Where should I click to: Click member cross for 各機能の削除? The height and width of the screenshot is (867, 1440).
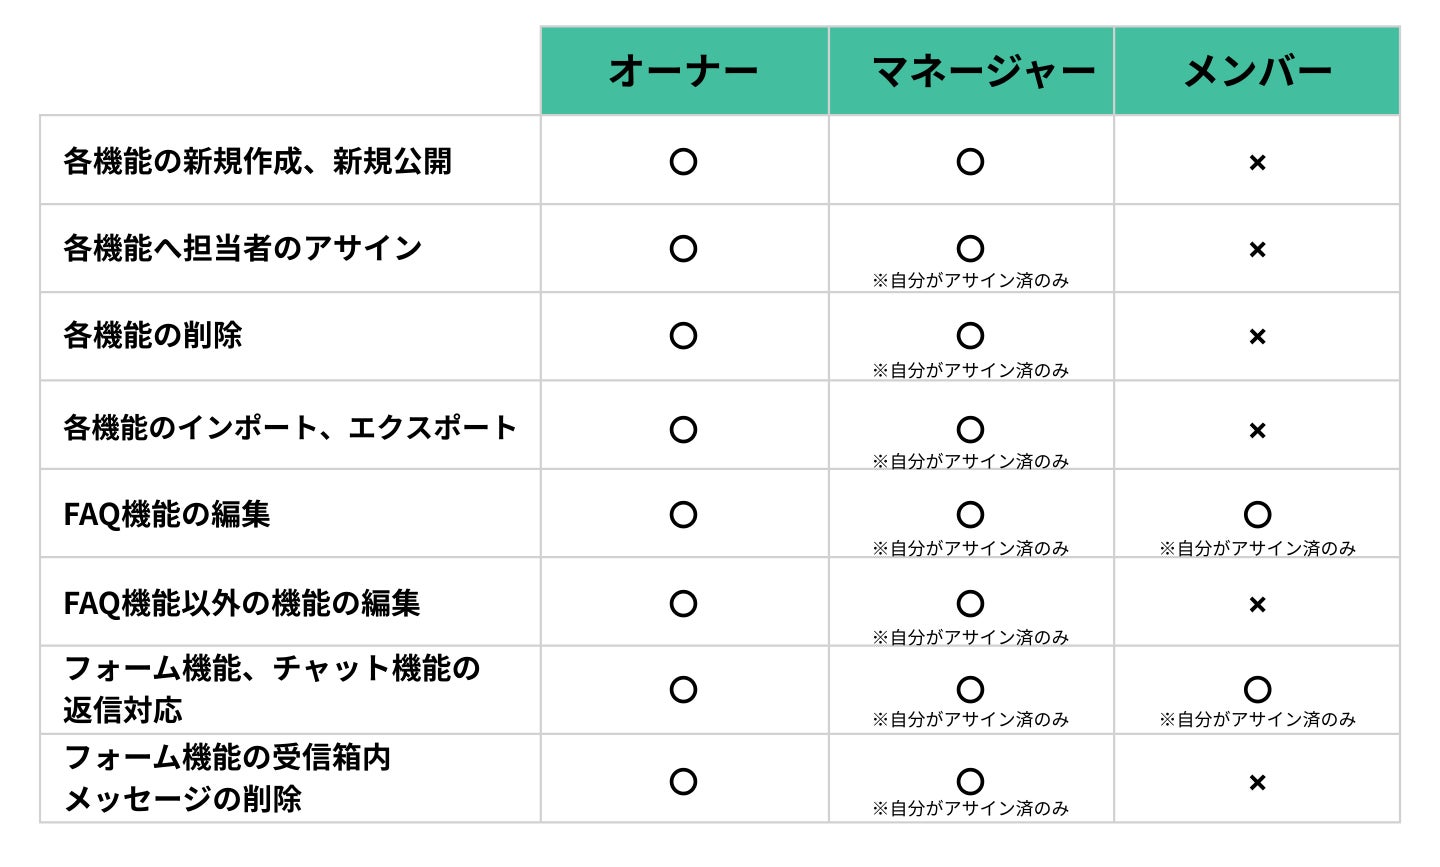pos(1257,337)
